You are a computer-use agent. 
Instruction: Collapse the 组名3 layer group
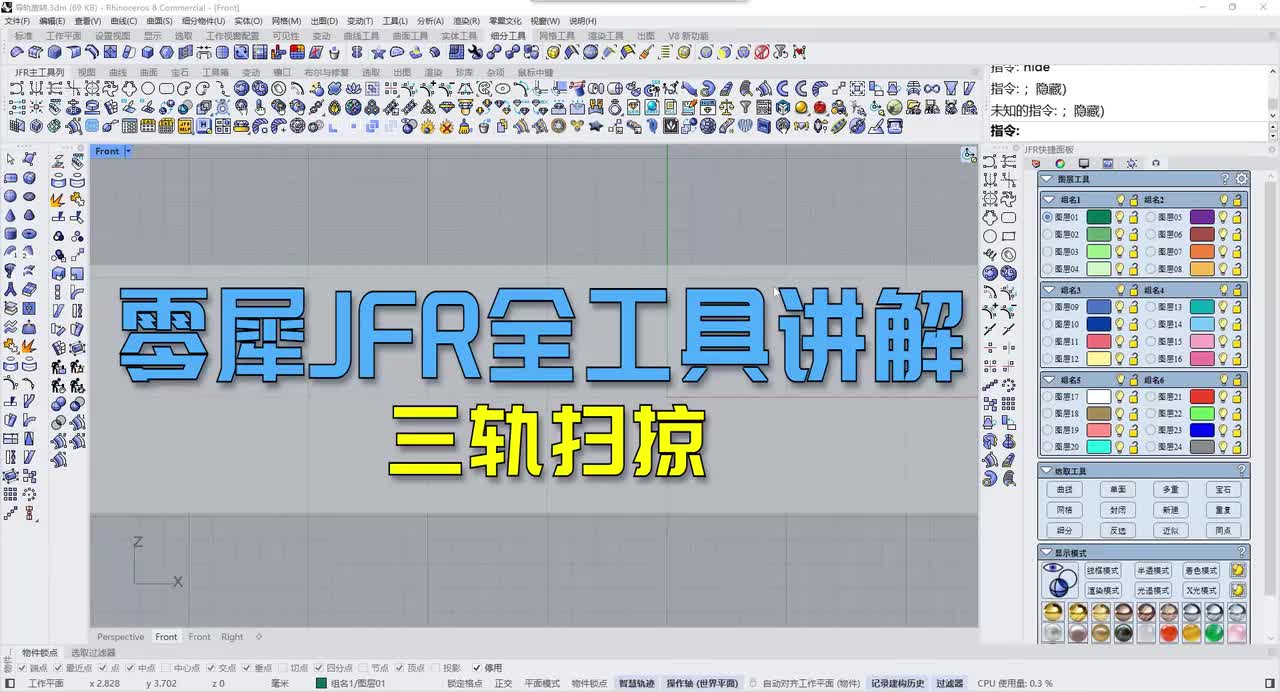(x=1049, y=290)
